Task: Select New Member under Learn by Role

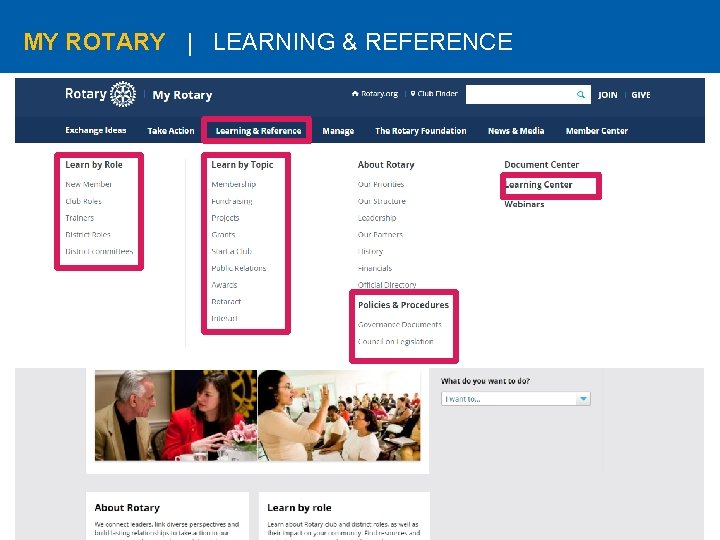Action: pos(89,184)
